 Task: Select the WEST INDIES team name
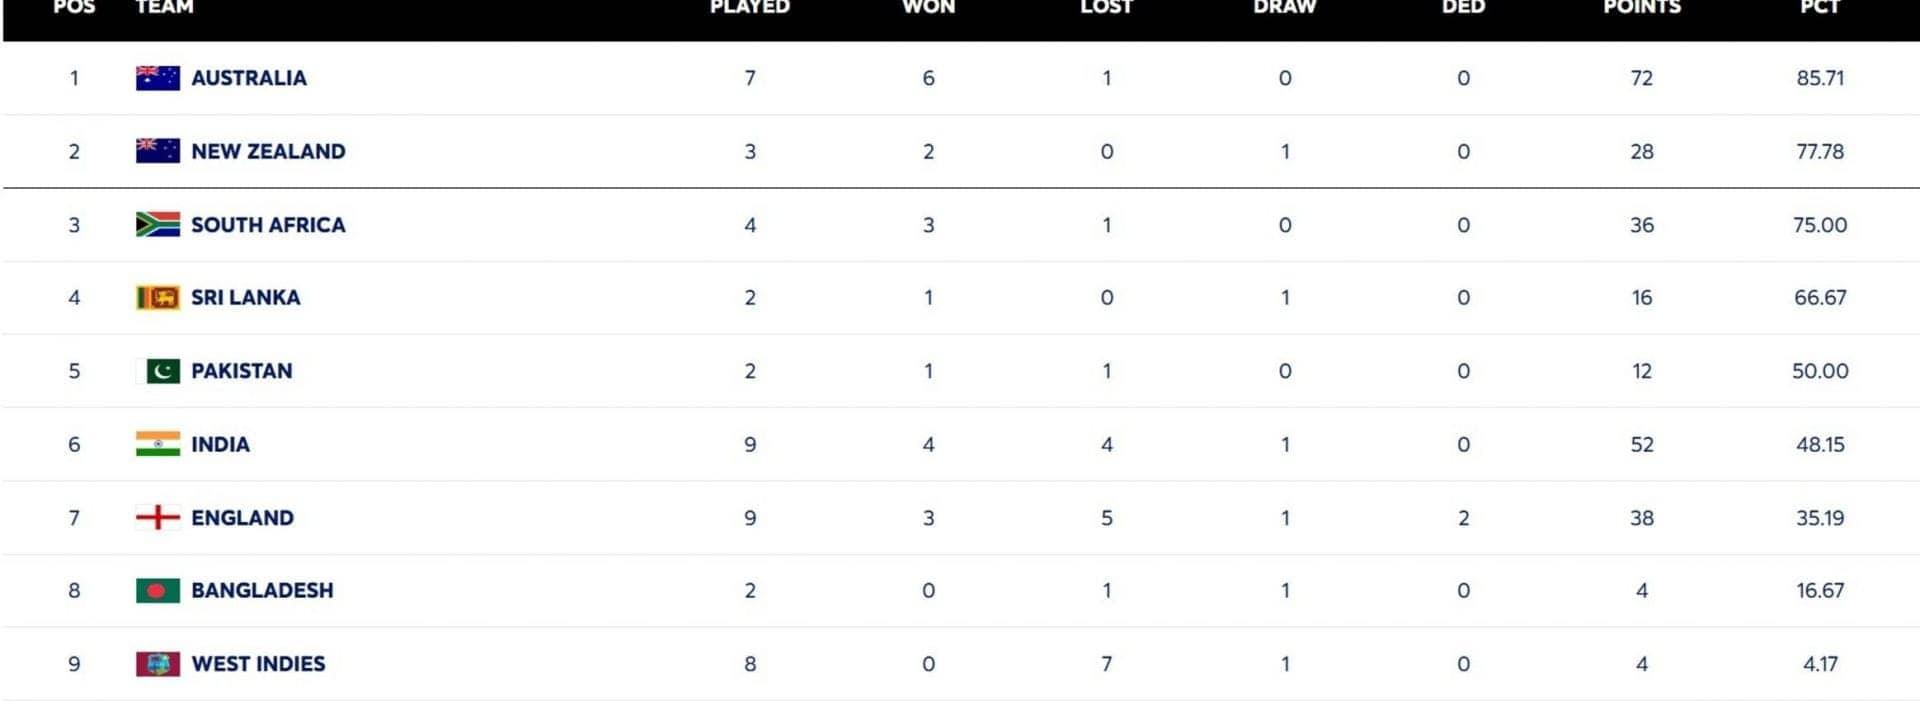[x=258, y=664]
